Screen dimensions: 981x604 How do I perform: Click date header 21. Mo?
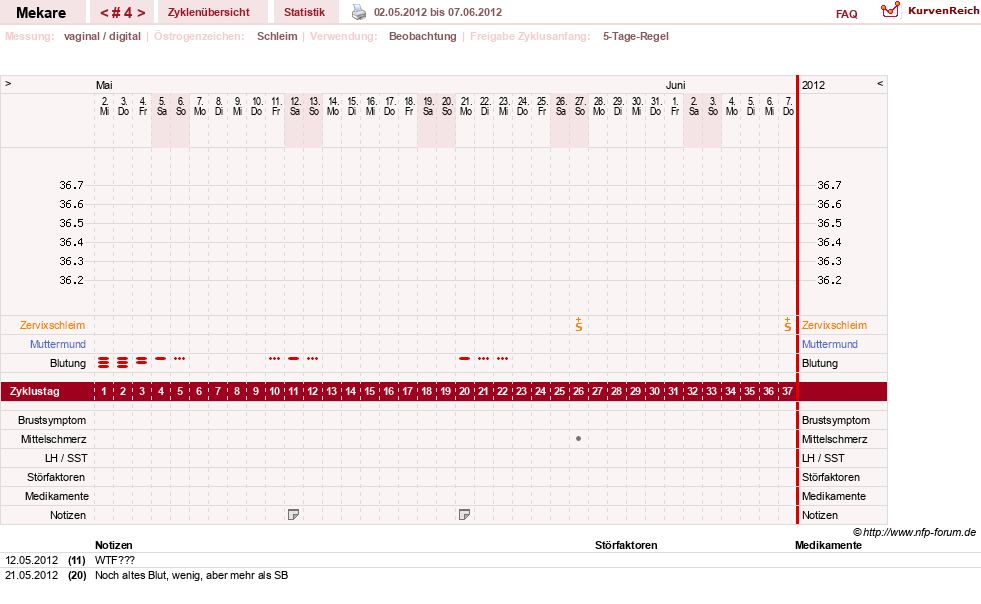(x=466, y=106)
